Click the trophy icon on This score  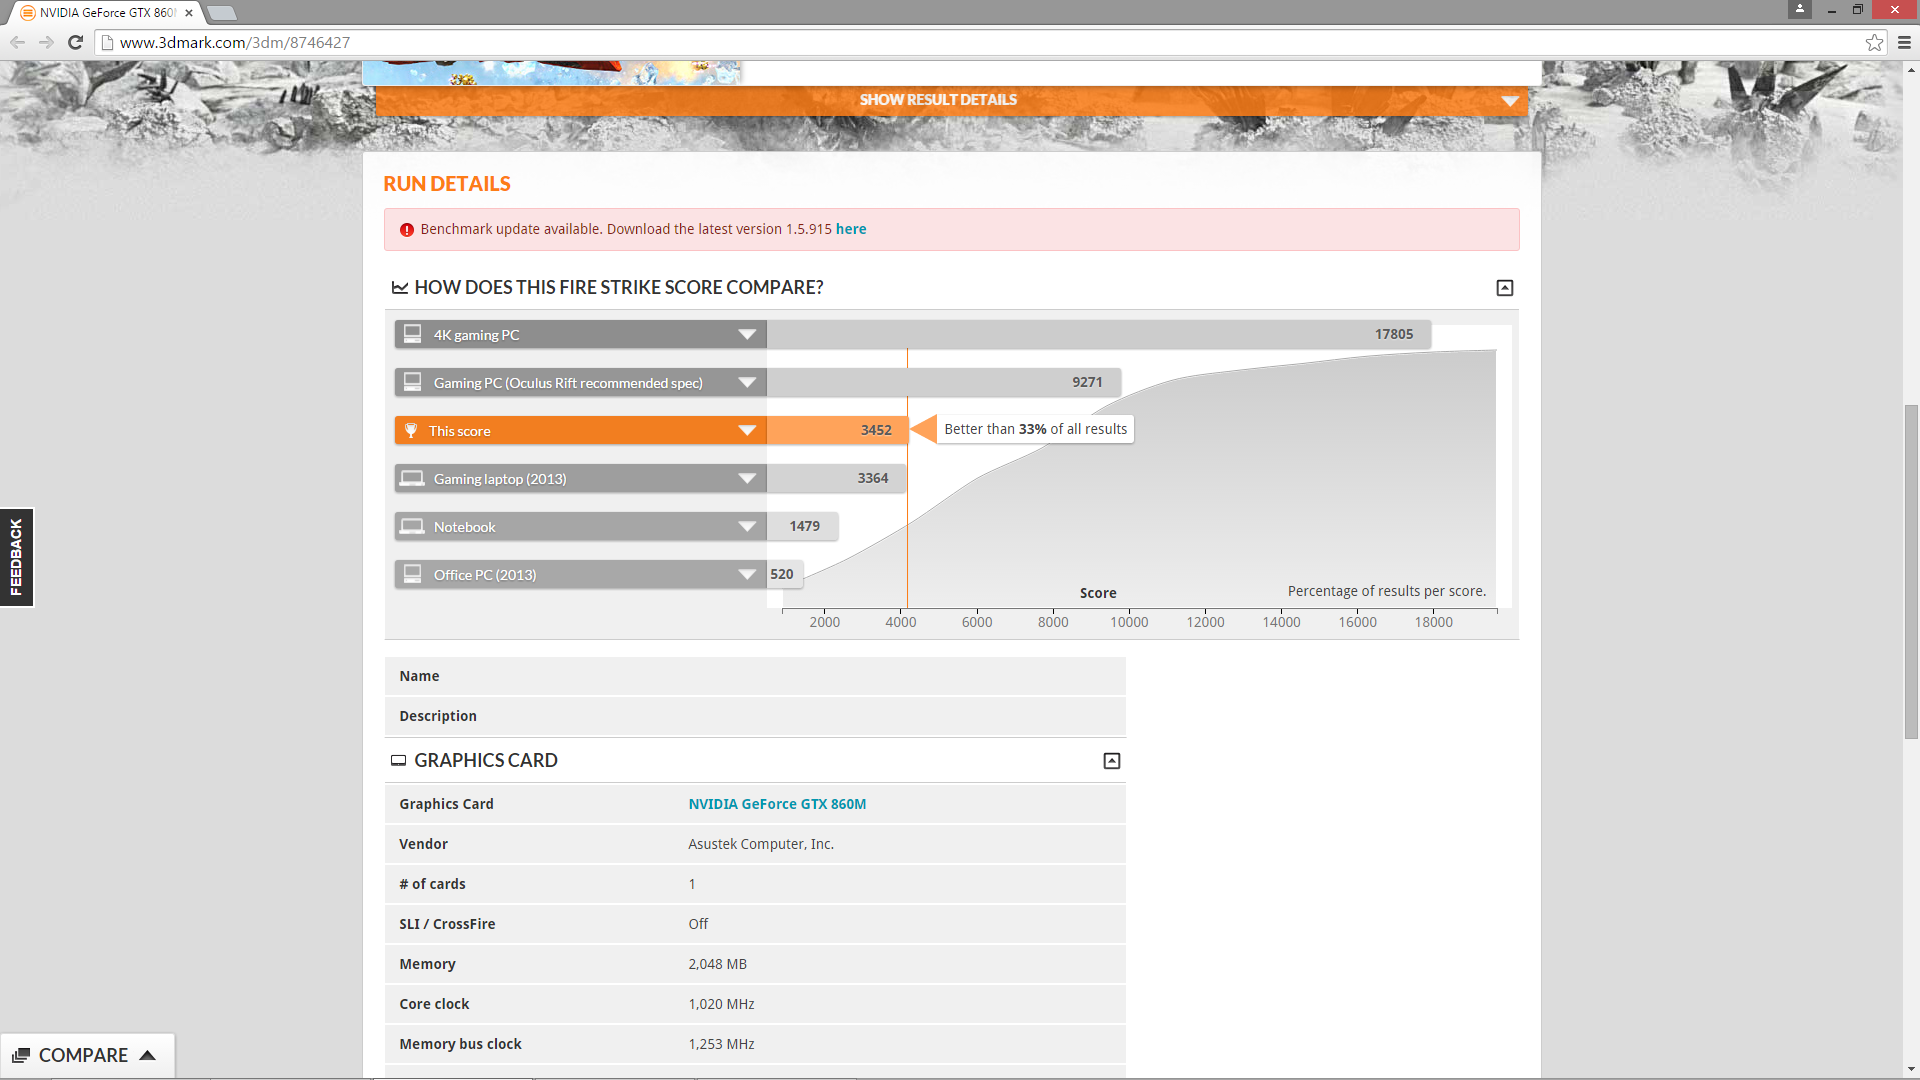pyautogui.click(x=411, y=431)
